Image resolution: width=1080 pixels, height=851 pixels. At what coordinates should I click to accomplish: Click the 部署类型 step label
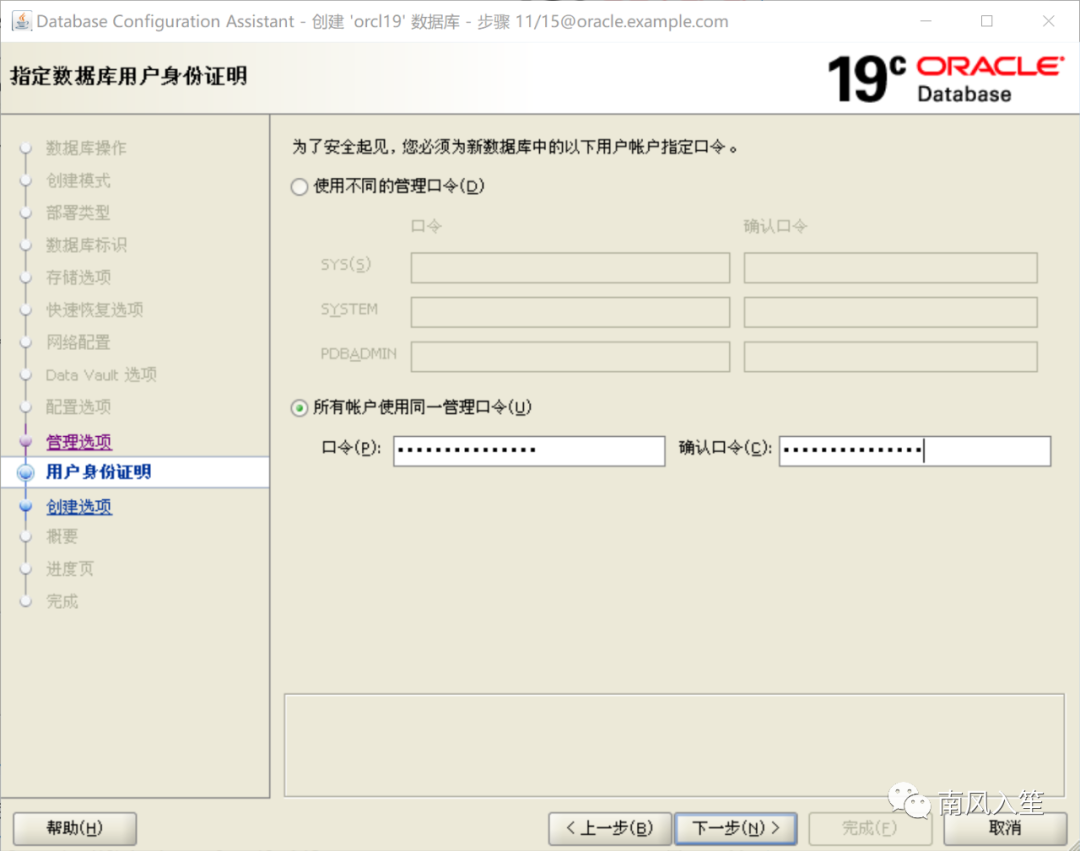tap(78, 213)
